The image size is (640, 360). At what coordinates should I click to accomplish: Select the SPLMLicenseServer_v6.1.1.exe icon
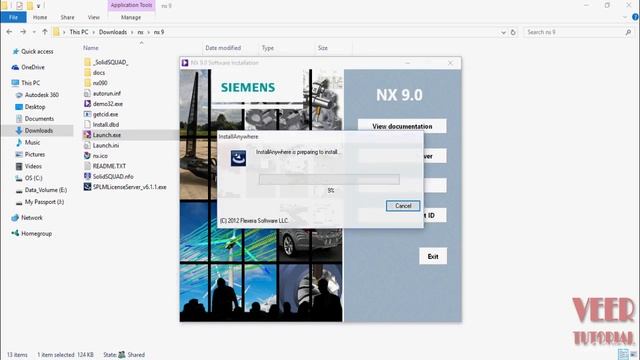click(x=87, y=187)
